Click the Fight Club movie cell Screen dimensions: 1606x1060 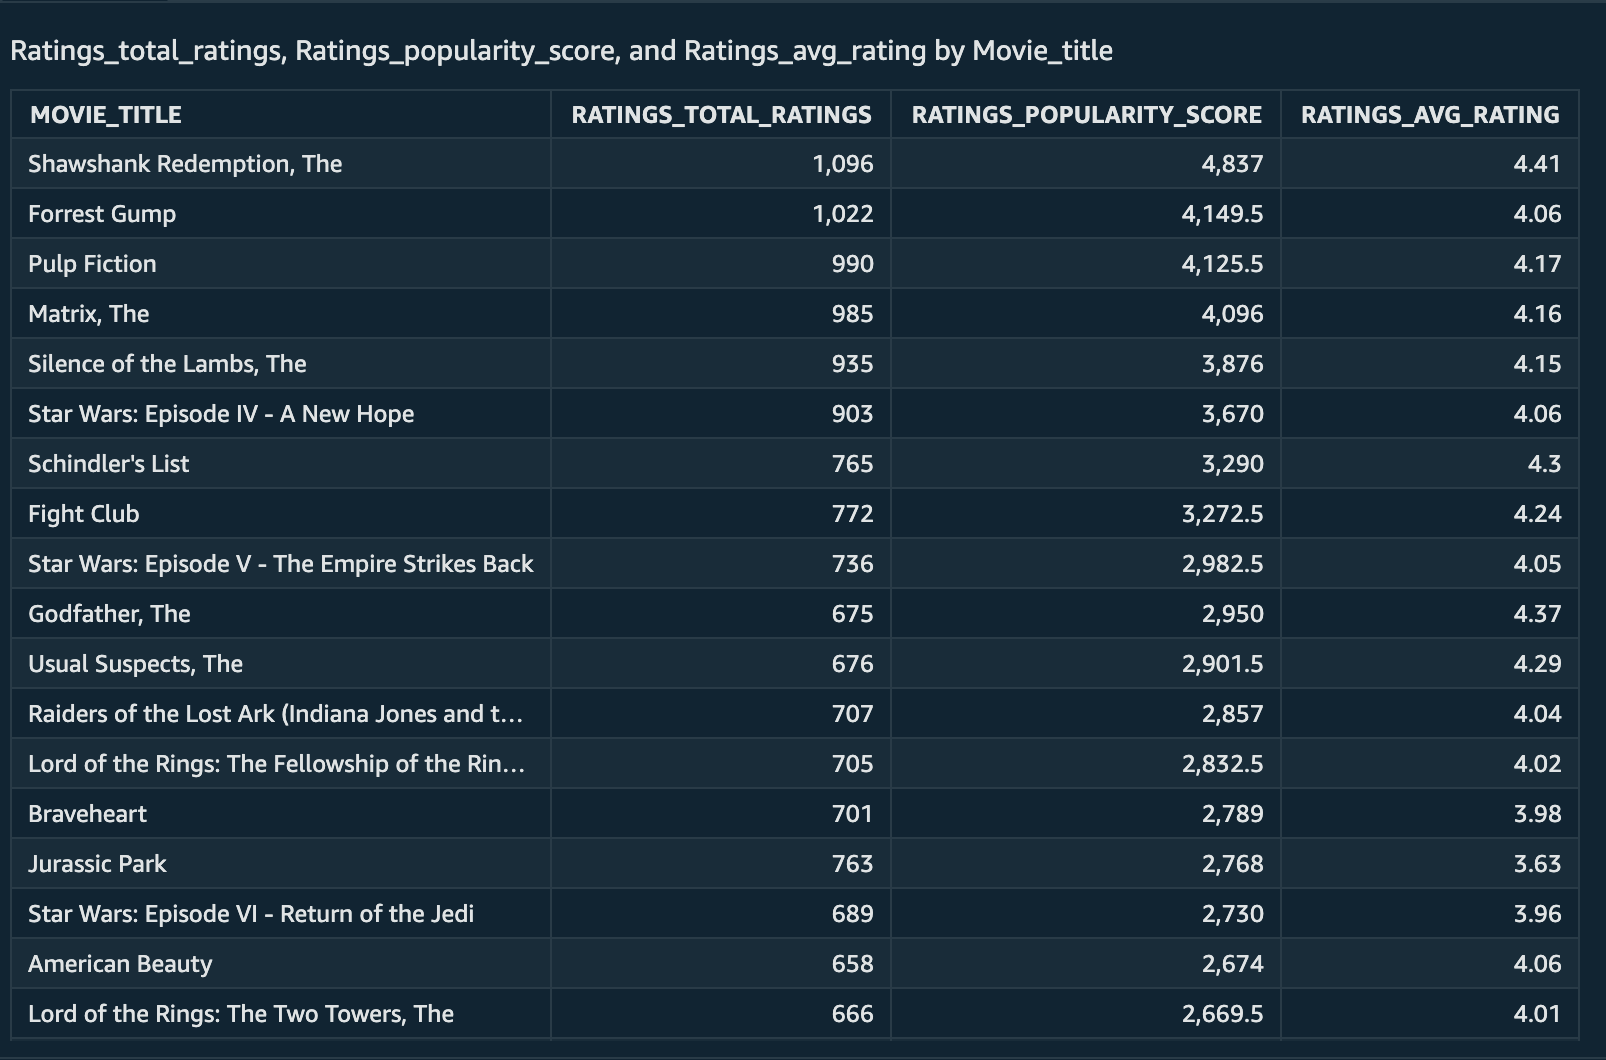point(84,514)
